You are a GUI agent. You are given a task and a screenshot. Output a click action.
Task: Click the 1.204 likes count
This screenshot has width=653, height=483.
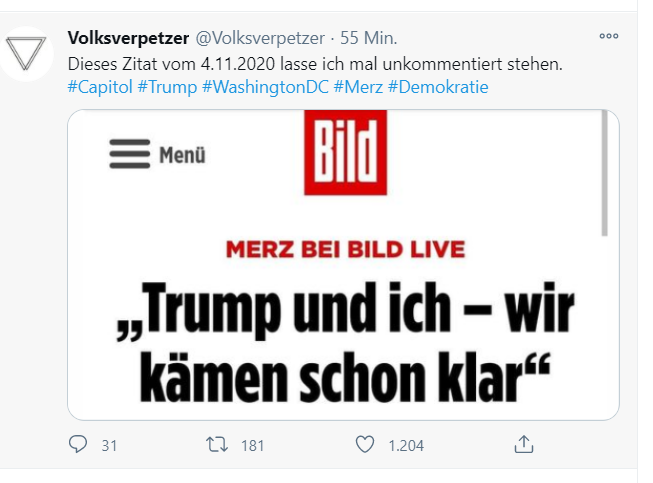(x=406, y=446)
